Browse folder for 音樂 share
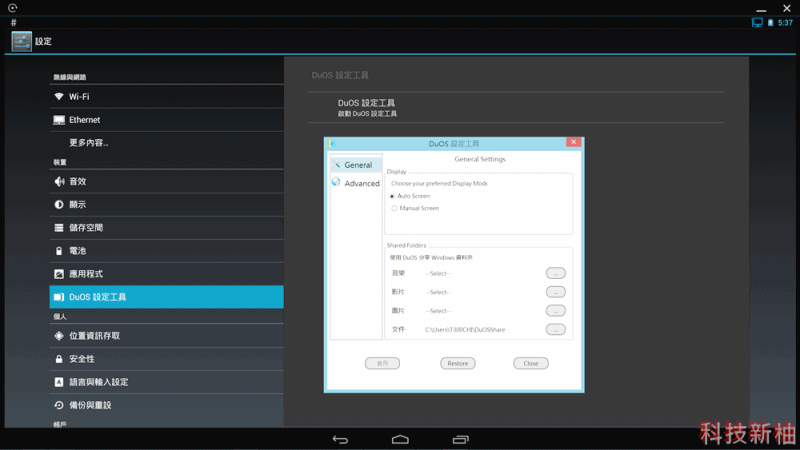The height and width of the screenshot is (450, 800). pos(556,273)
